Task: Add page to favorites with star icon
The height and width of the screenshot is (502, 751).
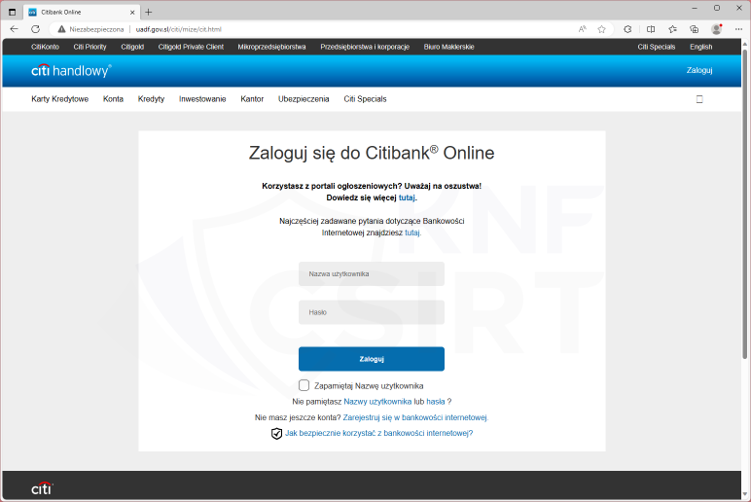Action: pos(601,29)
